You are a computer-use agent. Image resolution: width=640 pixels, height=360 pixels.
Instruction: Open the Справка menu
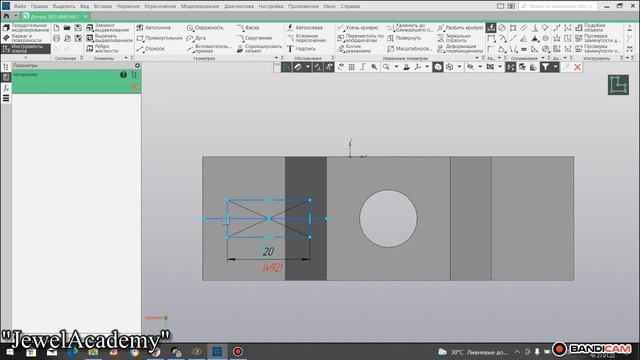click(350, 6)
